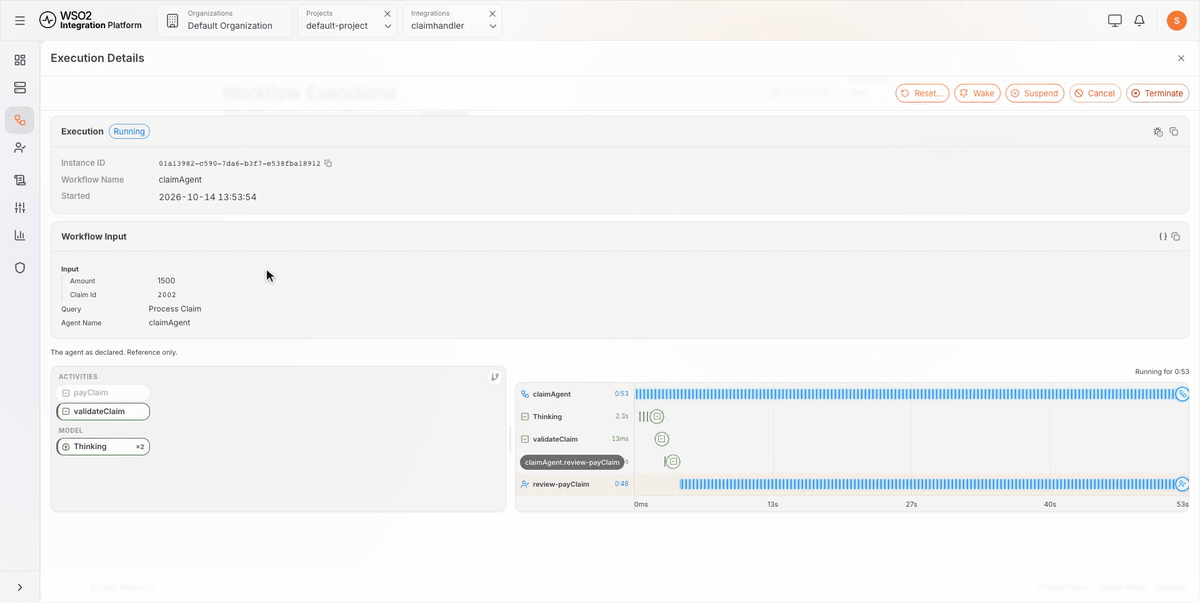Close the Execution Details panel
This screenshot has height=603, width=1200.
[x=1181, y=58]
